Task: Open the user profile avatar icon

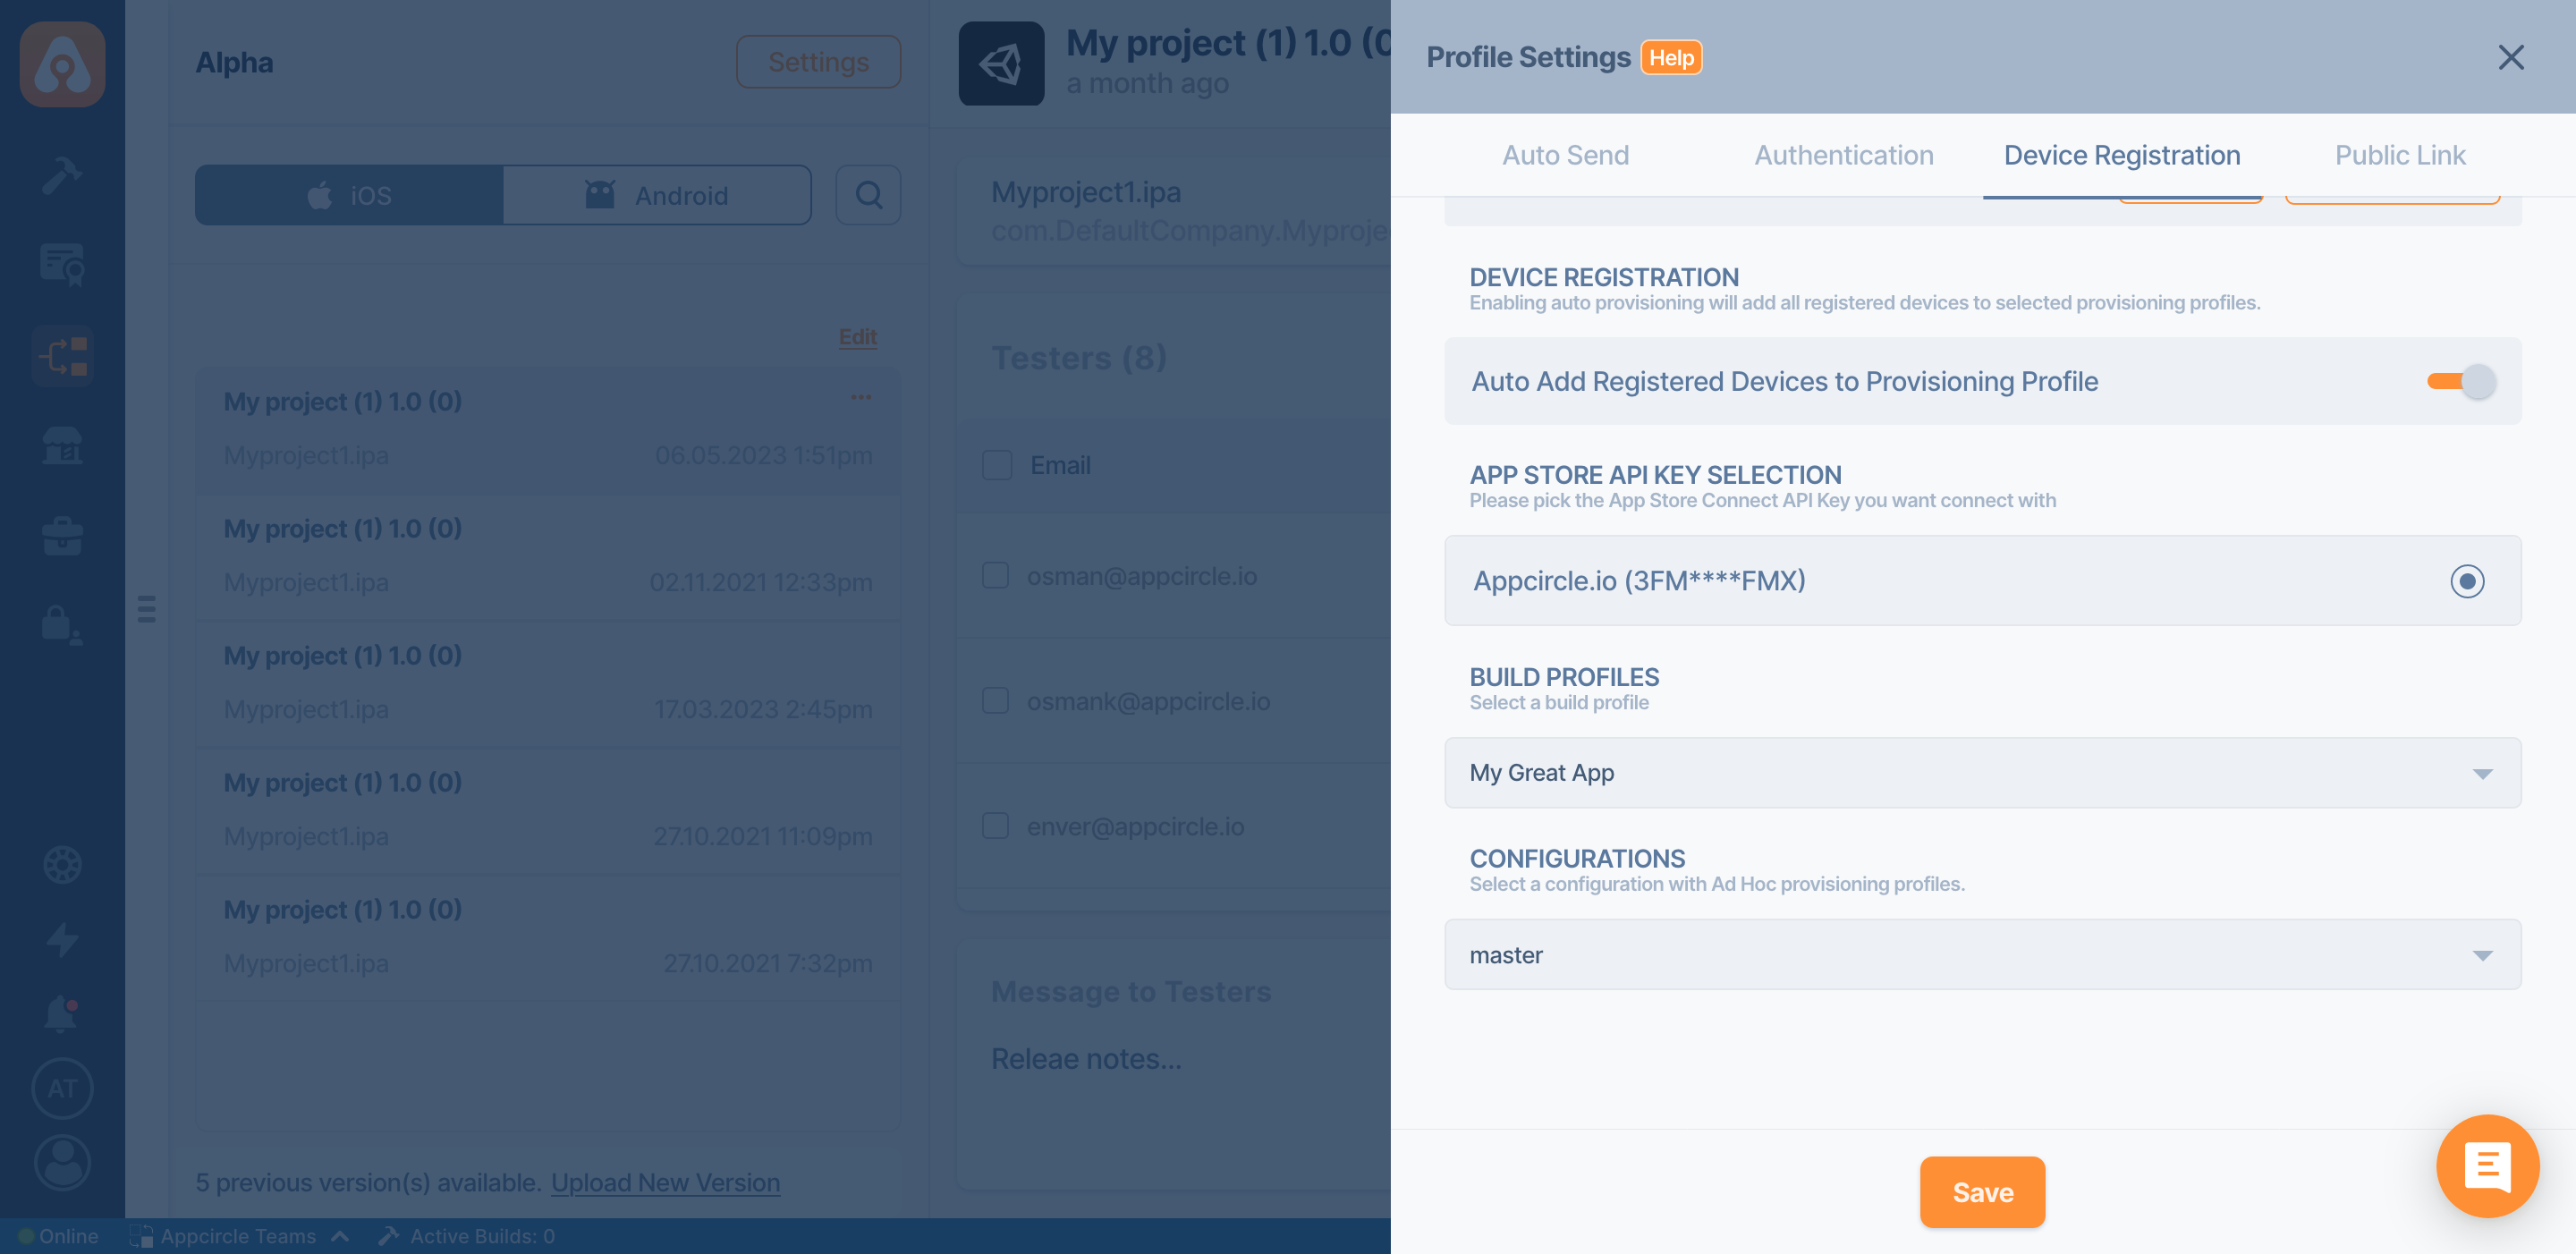Action: tap(62, 1163)
